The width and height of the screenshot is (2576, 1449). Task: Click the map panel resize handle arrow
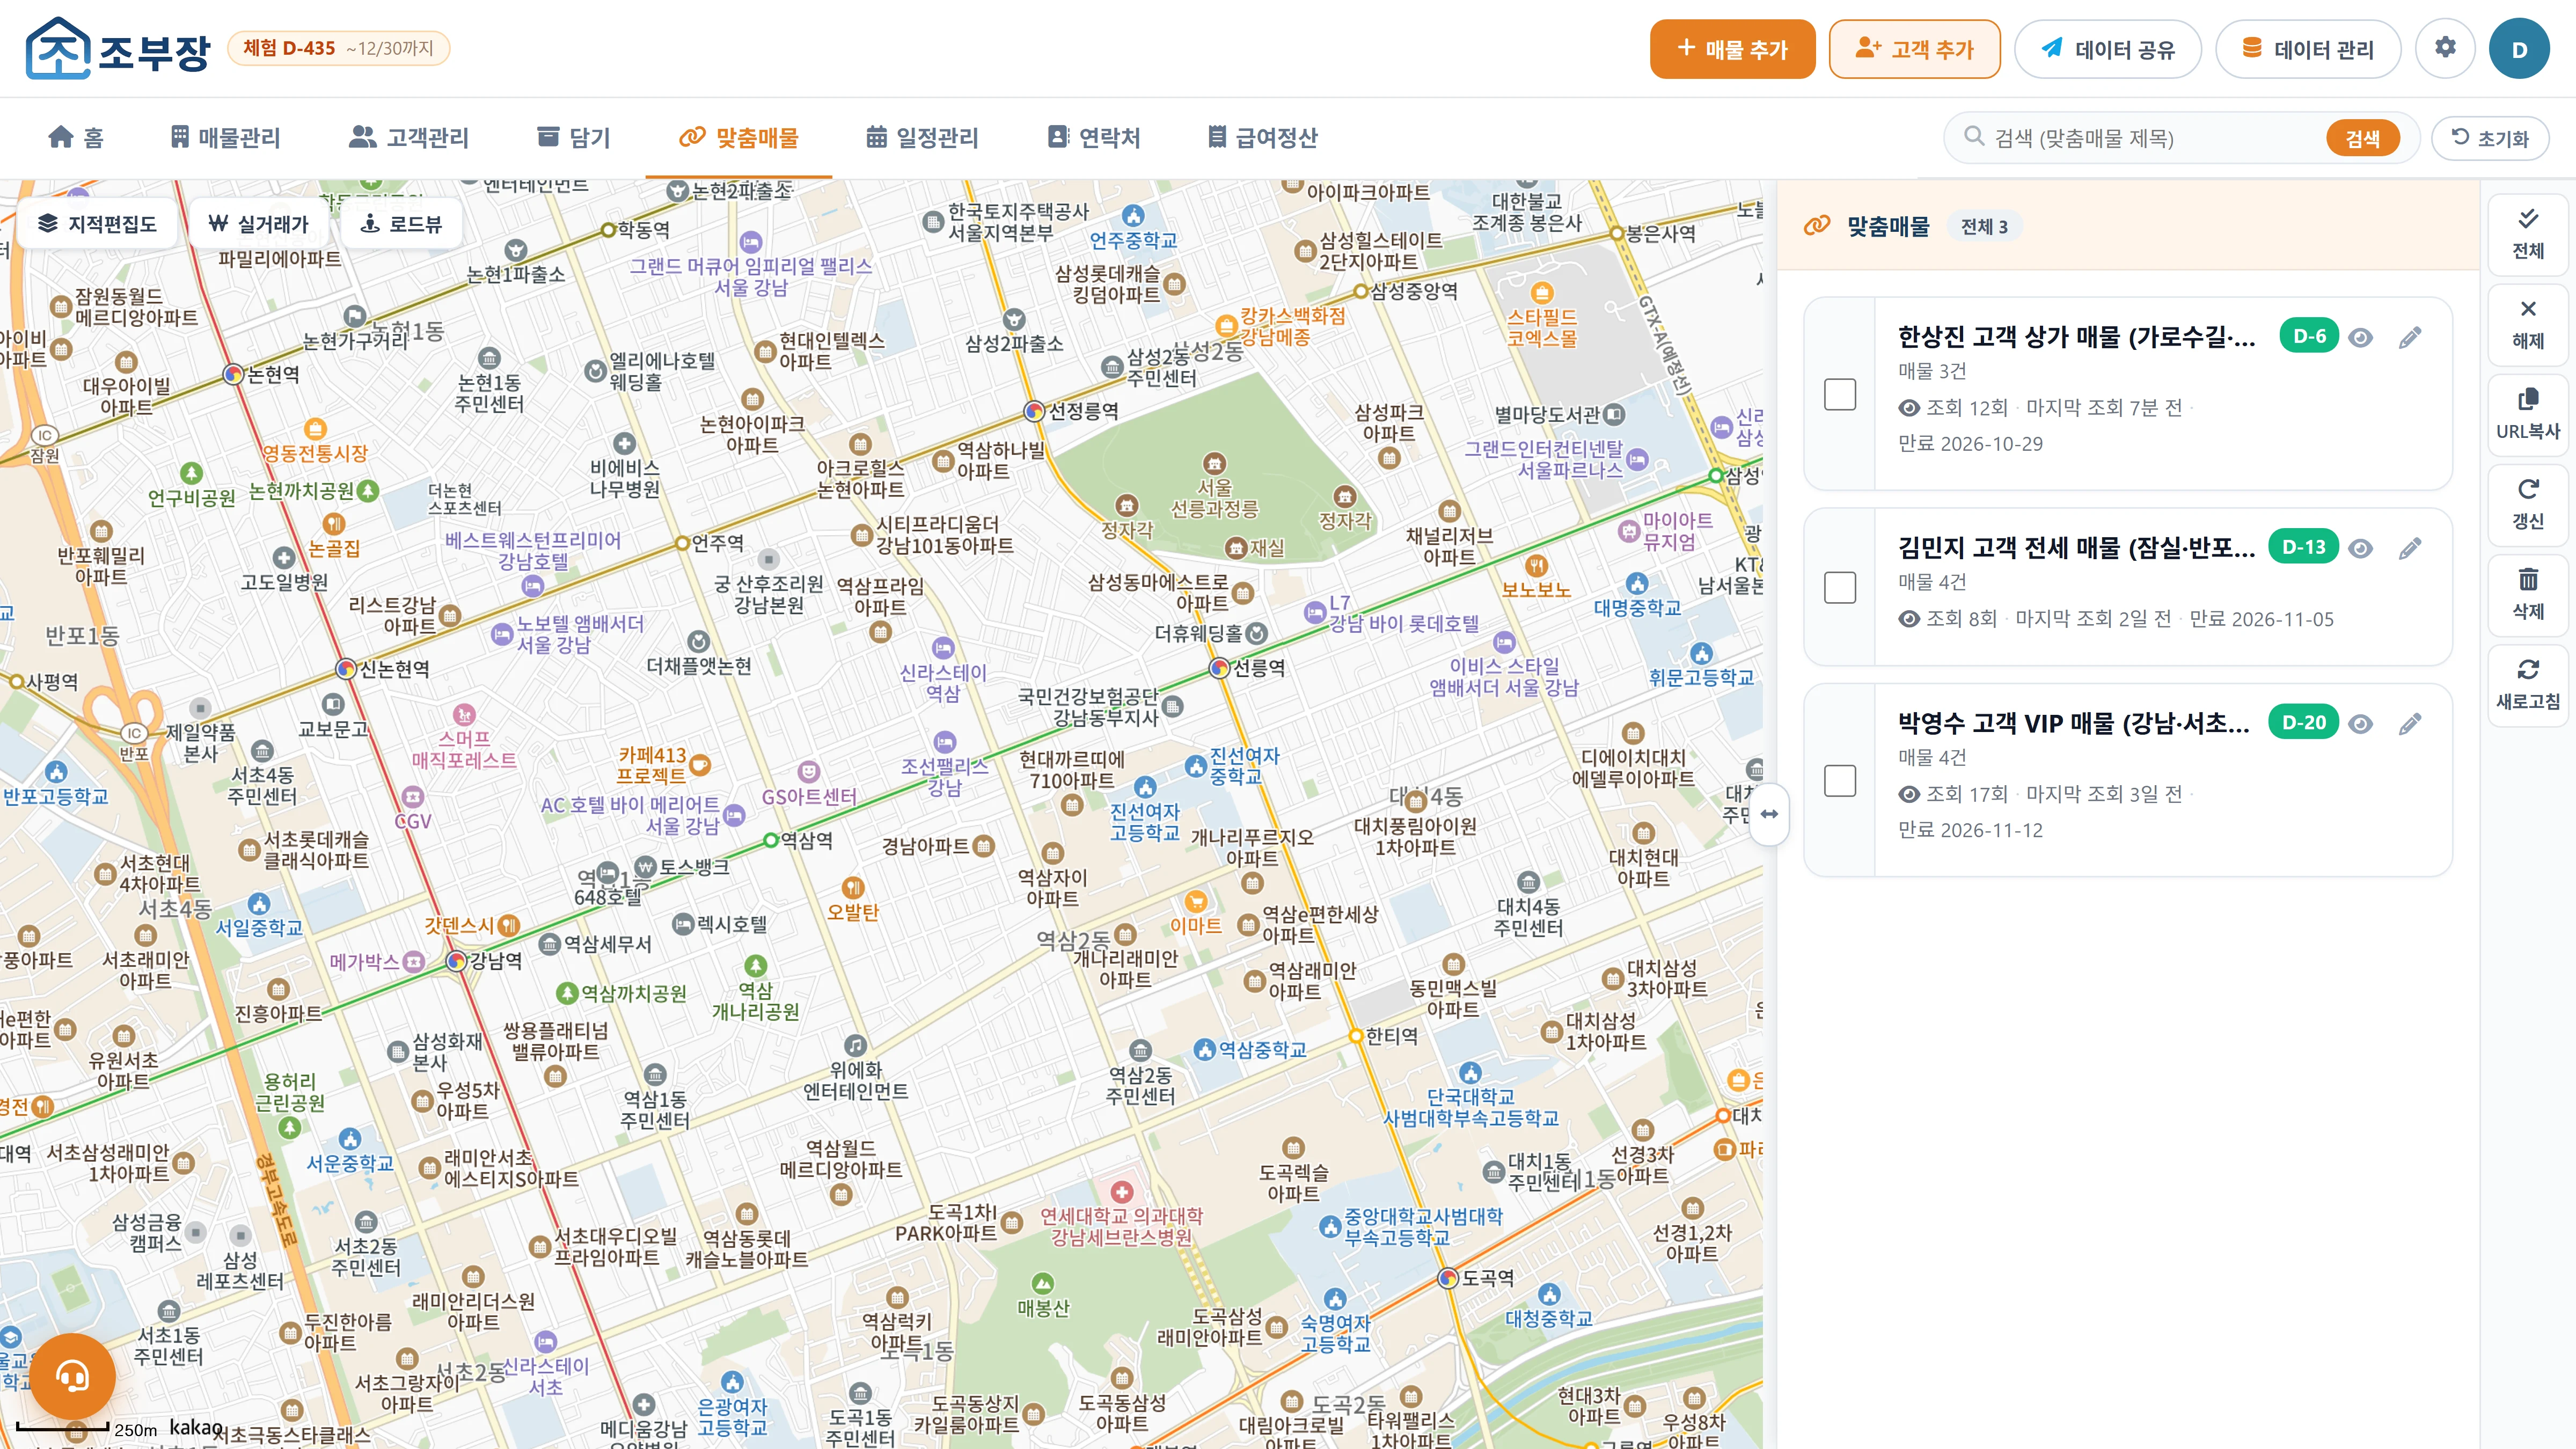pos(1769,814)
